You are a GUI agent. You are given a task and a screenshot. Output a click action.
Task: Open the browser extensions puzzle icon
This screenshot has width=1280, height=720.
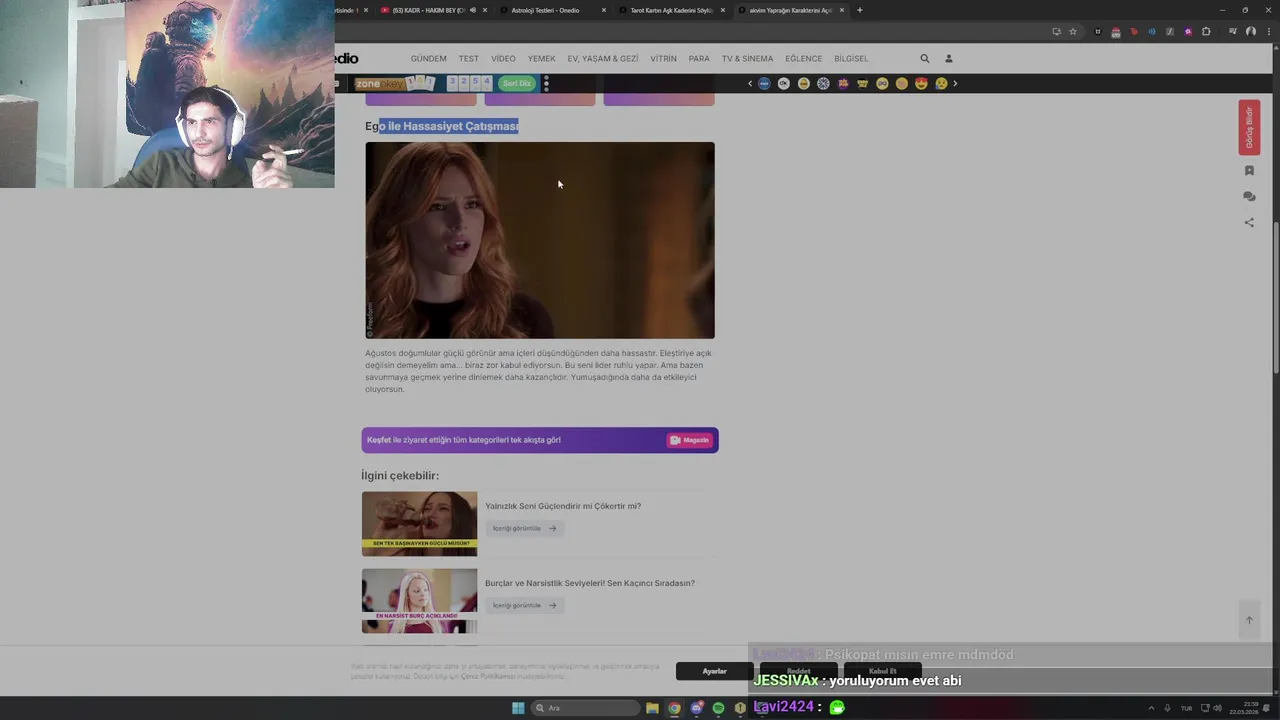(x=1206, y=32)
